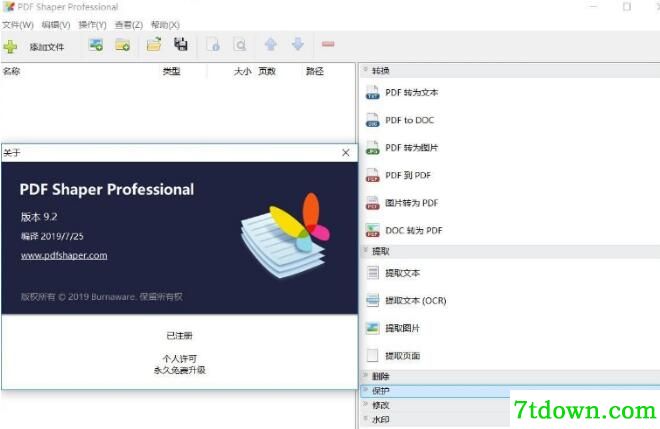
Task: Click the 图片转为 PDF label
Action: pyautogui.click(x=412, y=203)
